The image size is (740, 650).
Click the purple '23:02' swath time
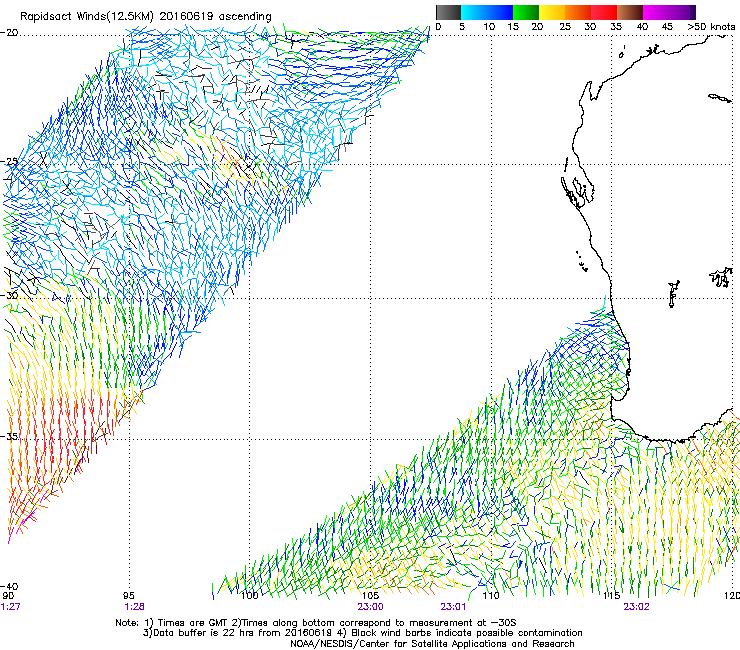point(636,607)
